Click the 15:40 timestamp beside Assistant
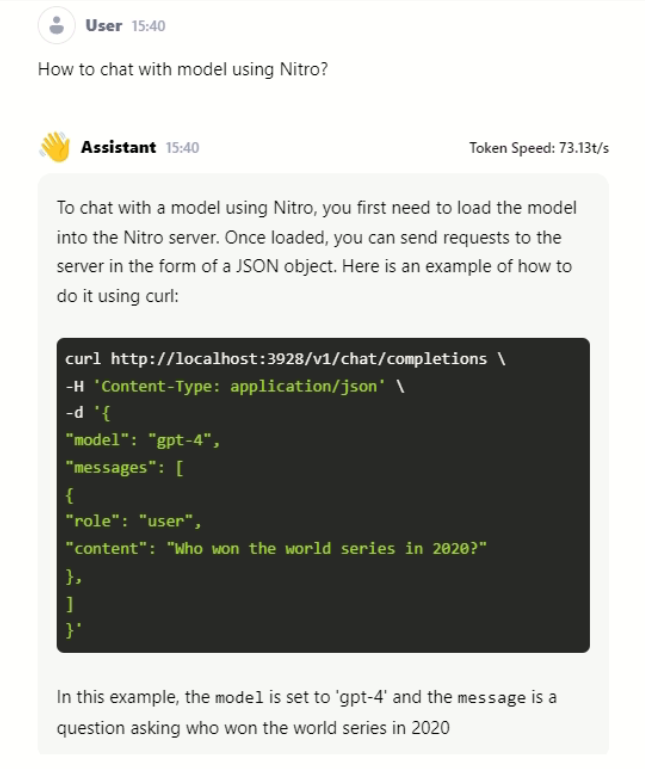The width and height of the screenshot is (645, 769). pos(183,148)
